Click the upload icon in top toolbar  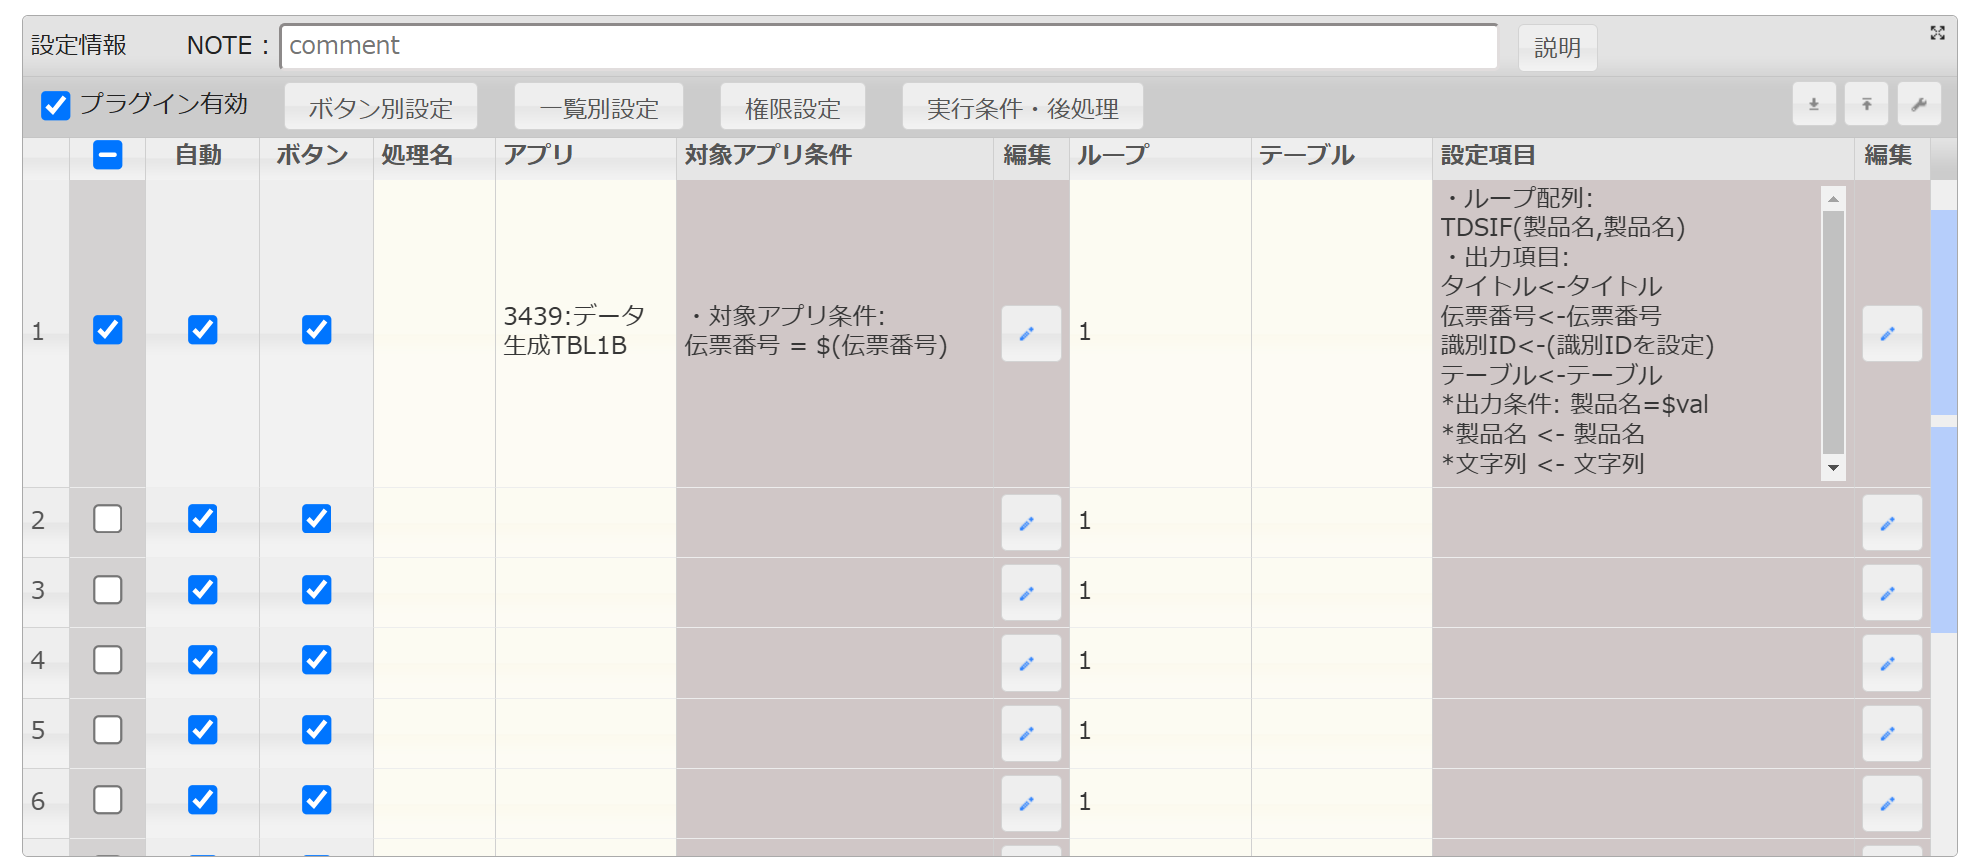(1866, 104)
